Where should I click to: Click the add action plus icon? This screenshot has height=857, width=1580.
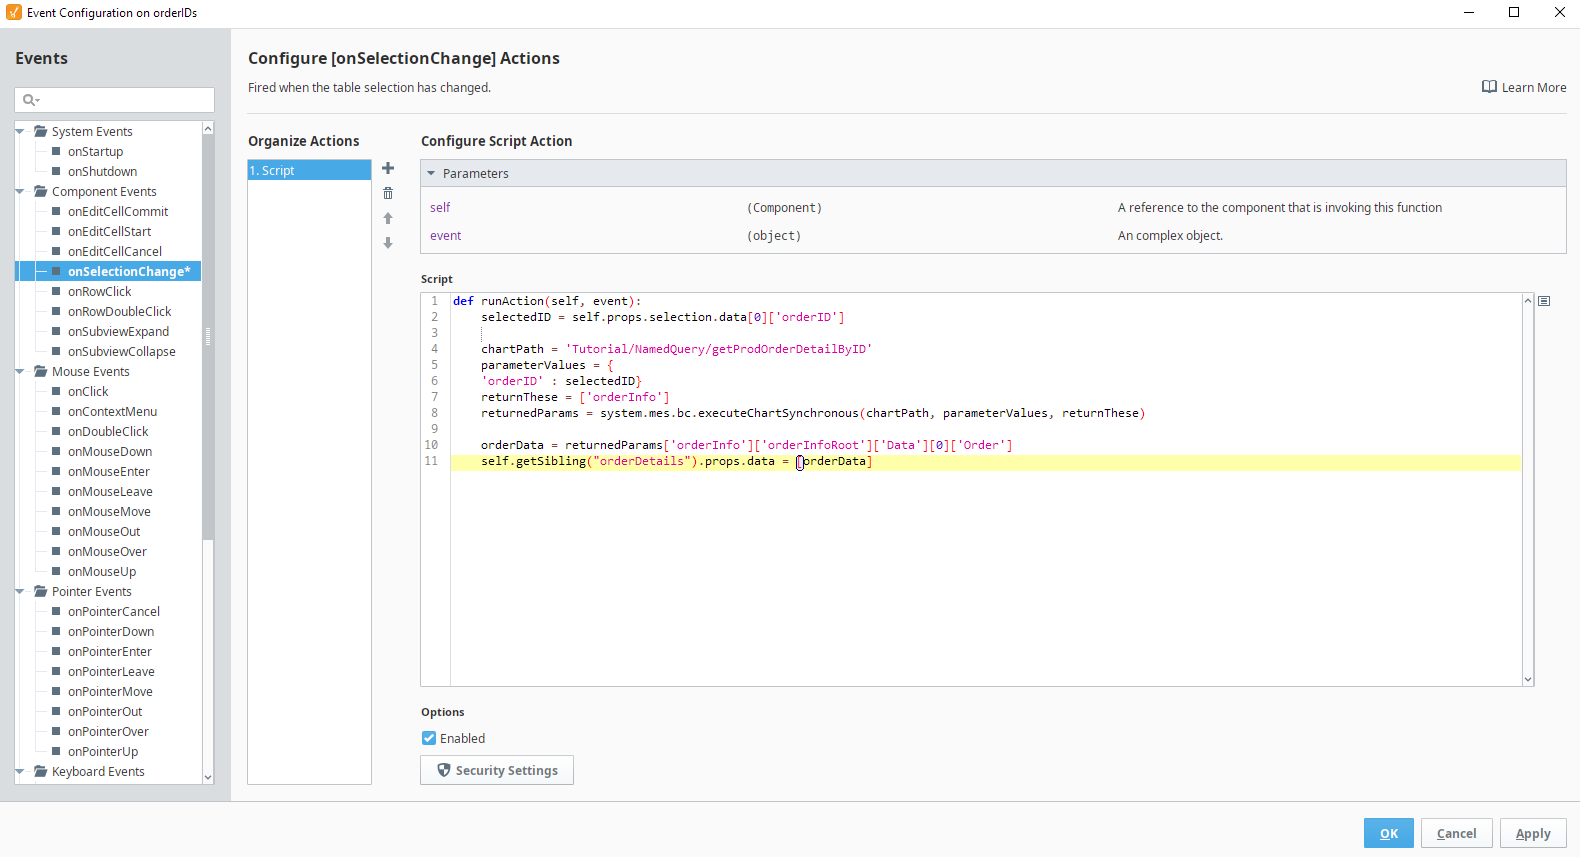(388, 169)
